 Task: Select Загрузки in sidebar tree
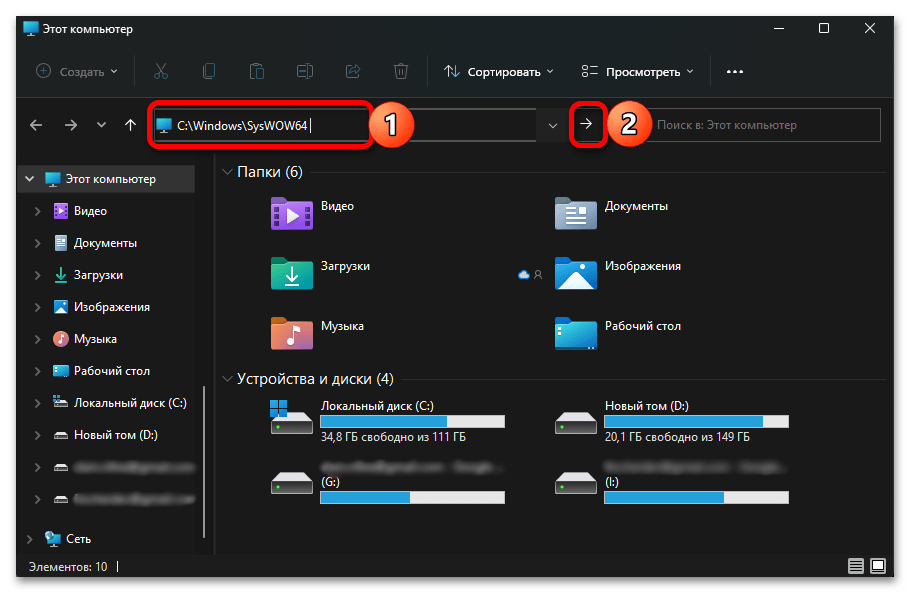click(98, 275)
